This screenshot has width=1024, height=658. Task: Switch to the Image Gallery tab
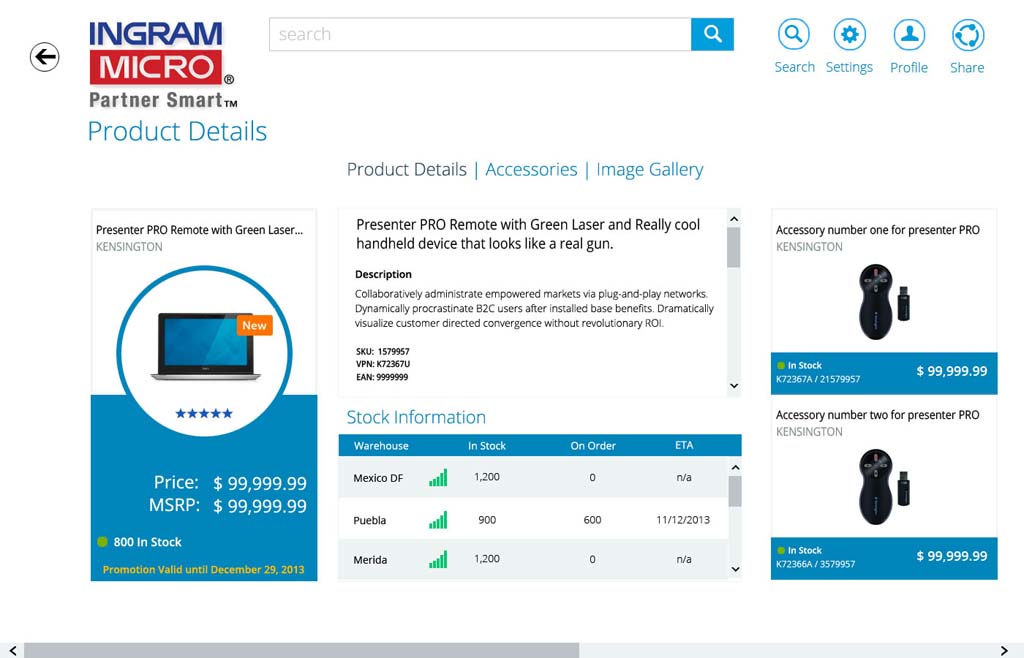(649, 169)
